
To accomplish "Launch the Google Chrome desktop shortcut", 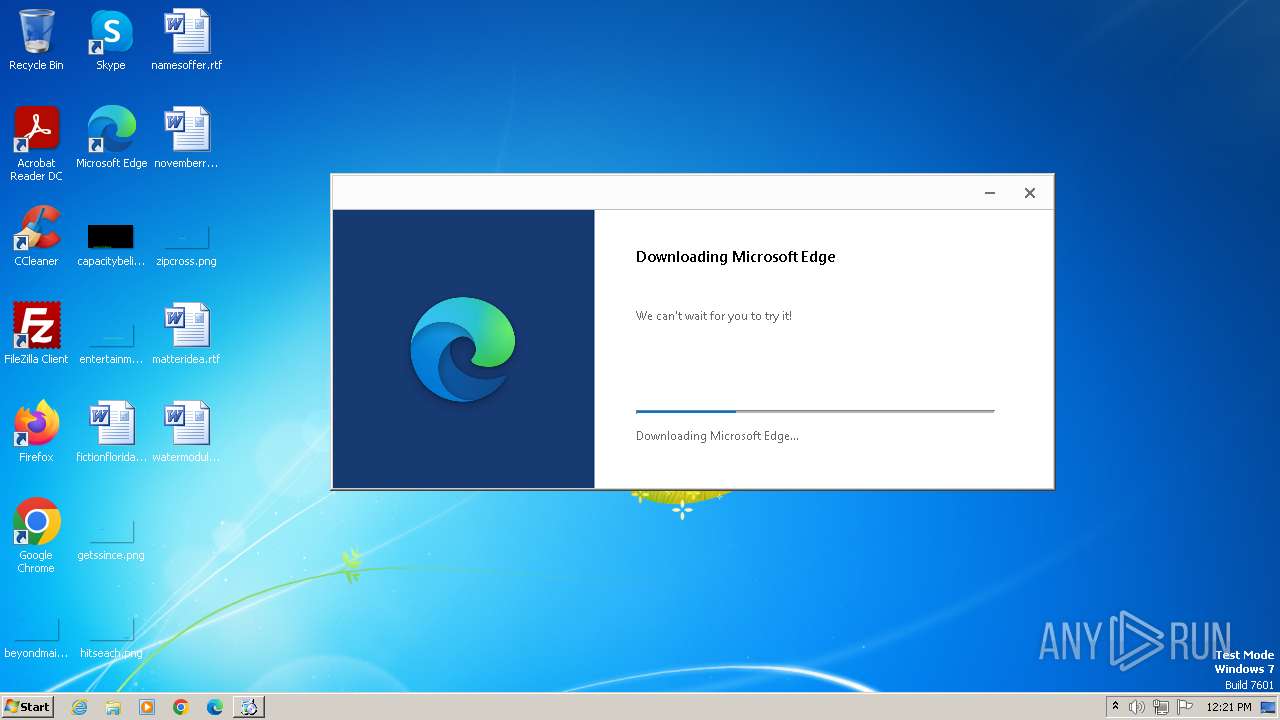I will [36, 536].
